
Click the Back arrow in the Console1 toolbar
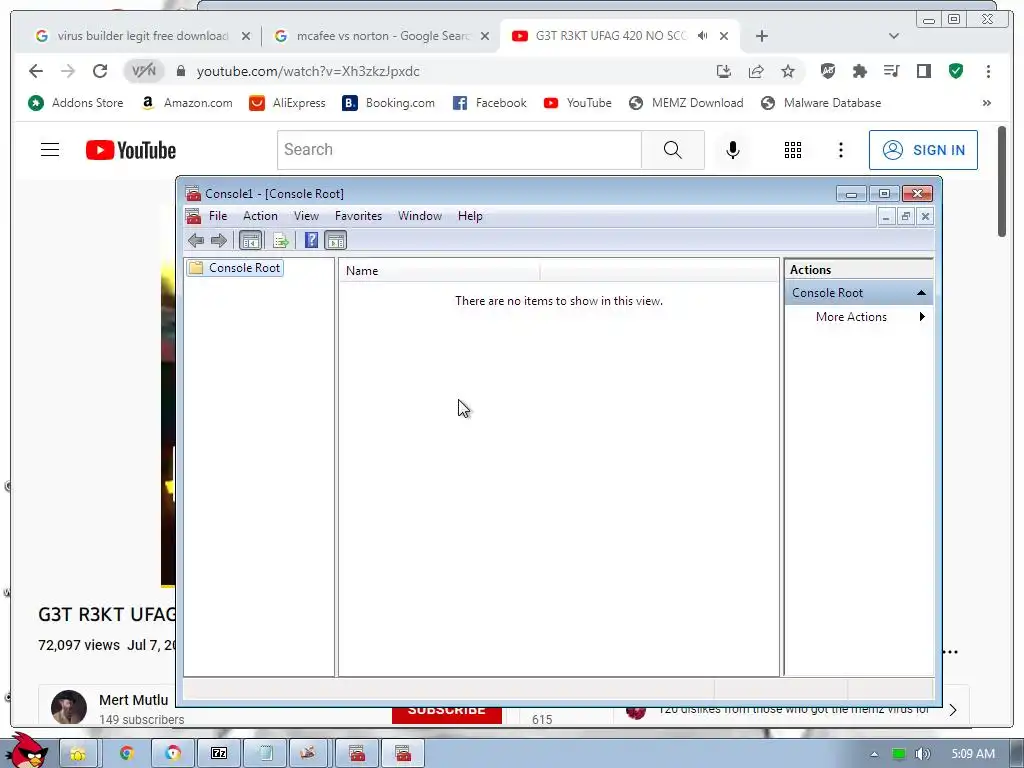(196, 240)
